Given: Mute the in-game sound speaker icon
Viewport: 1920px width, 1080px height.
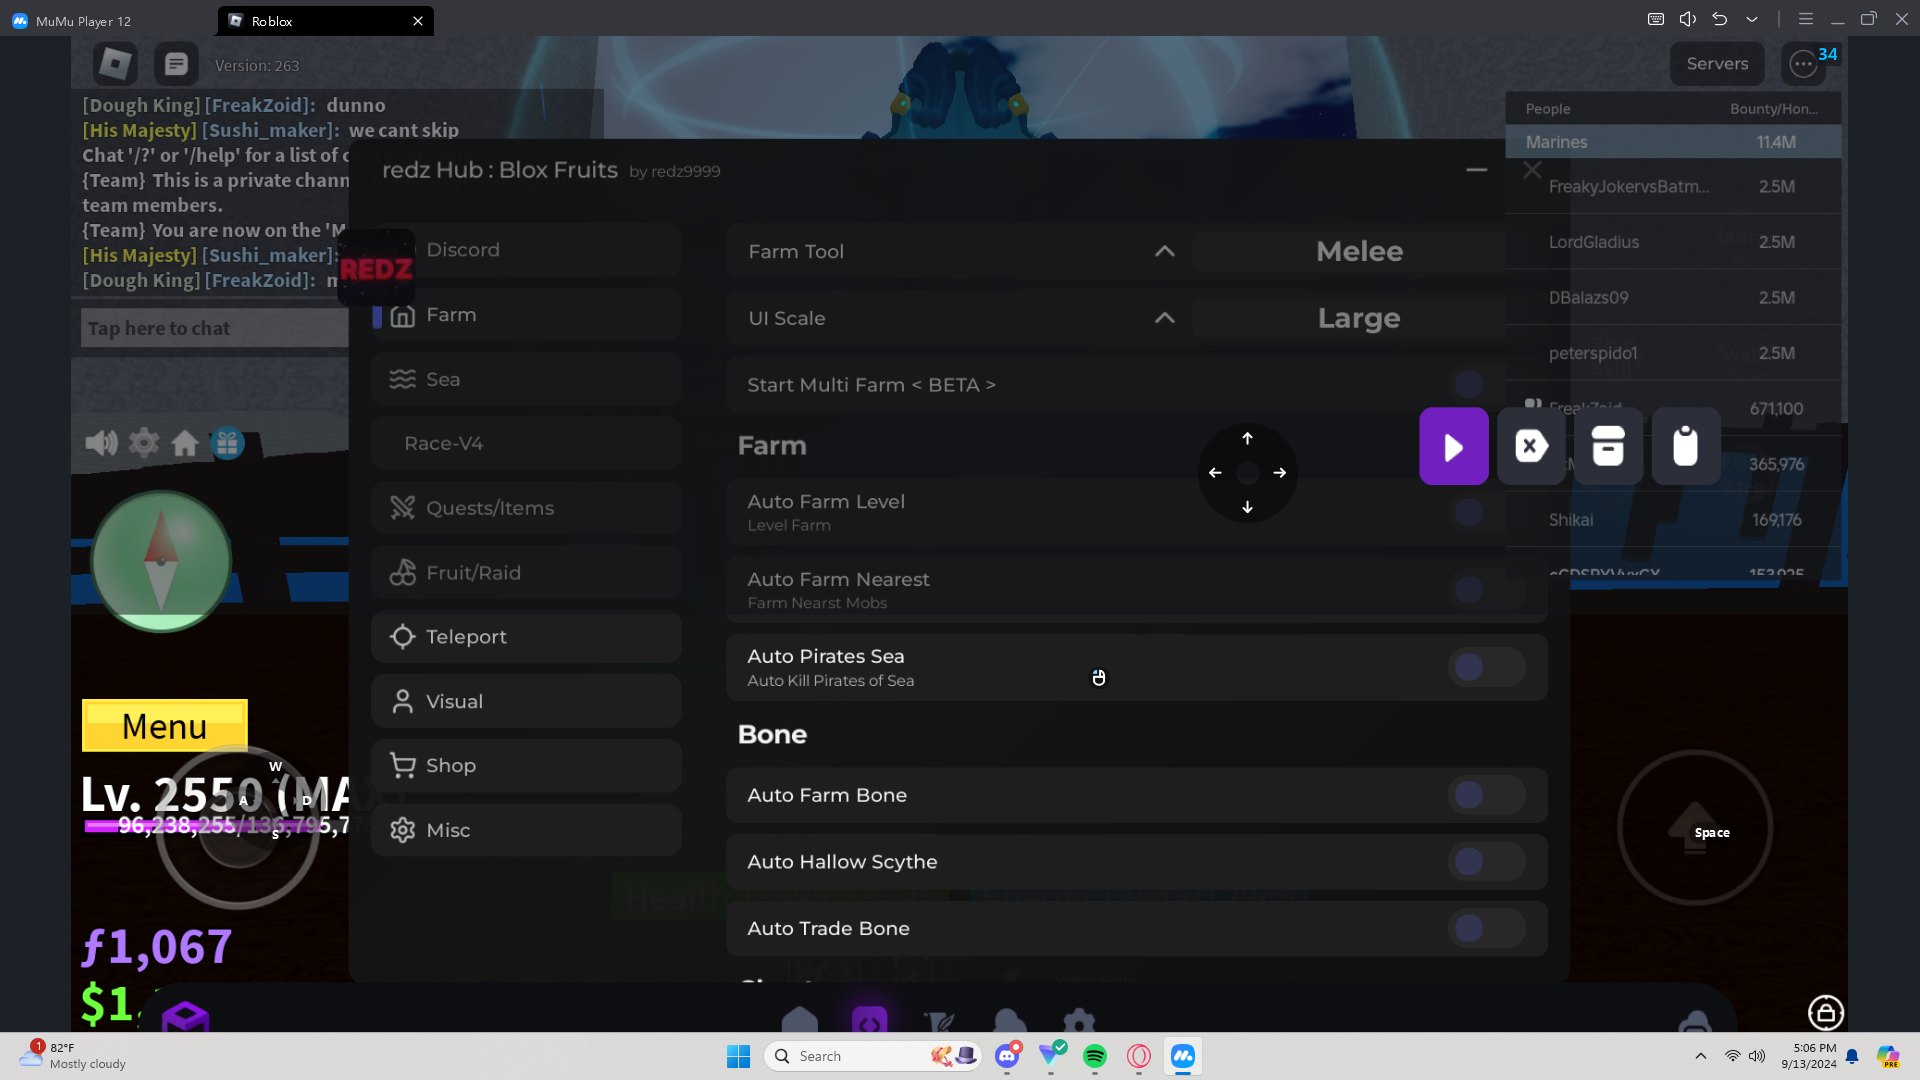Looking at the screenshot, I should 101,442.
